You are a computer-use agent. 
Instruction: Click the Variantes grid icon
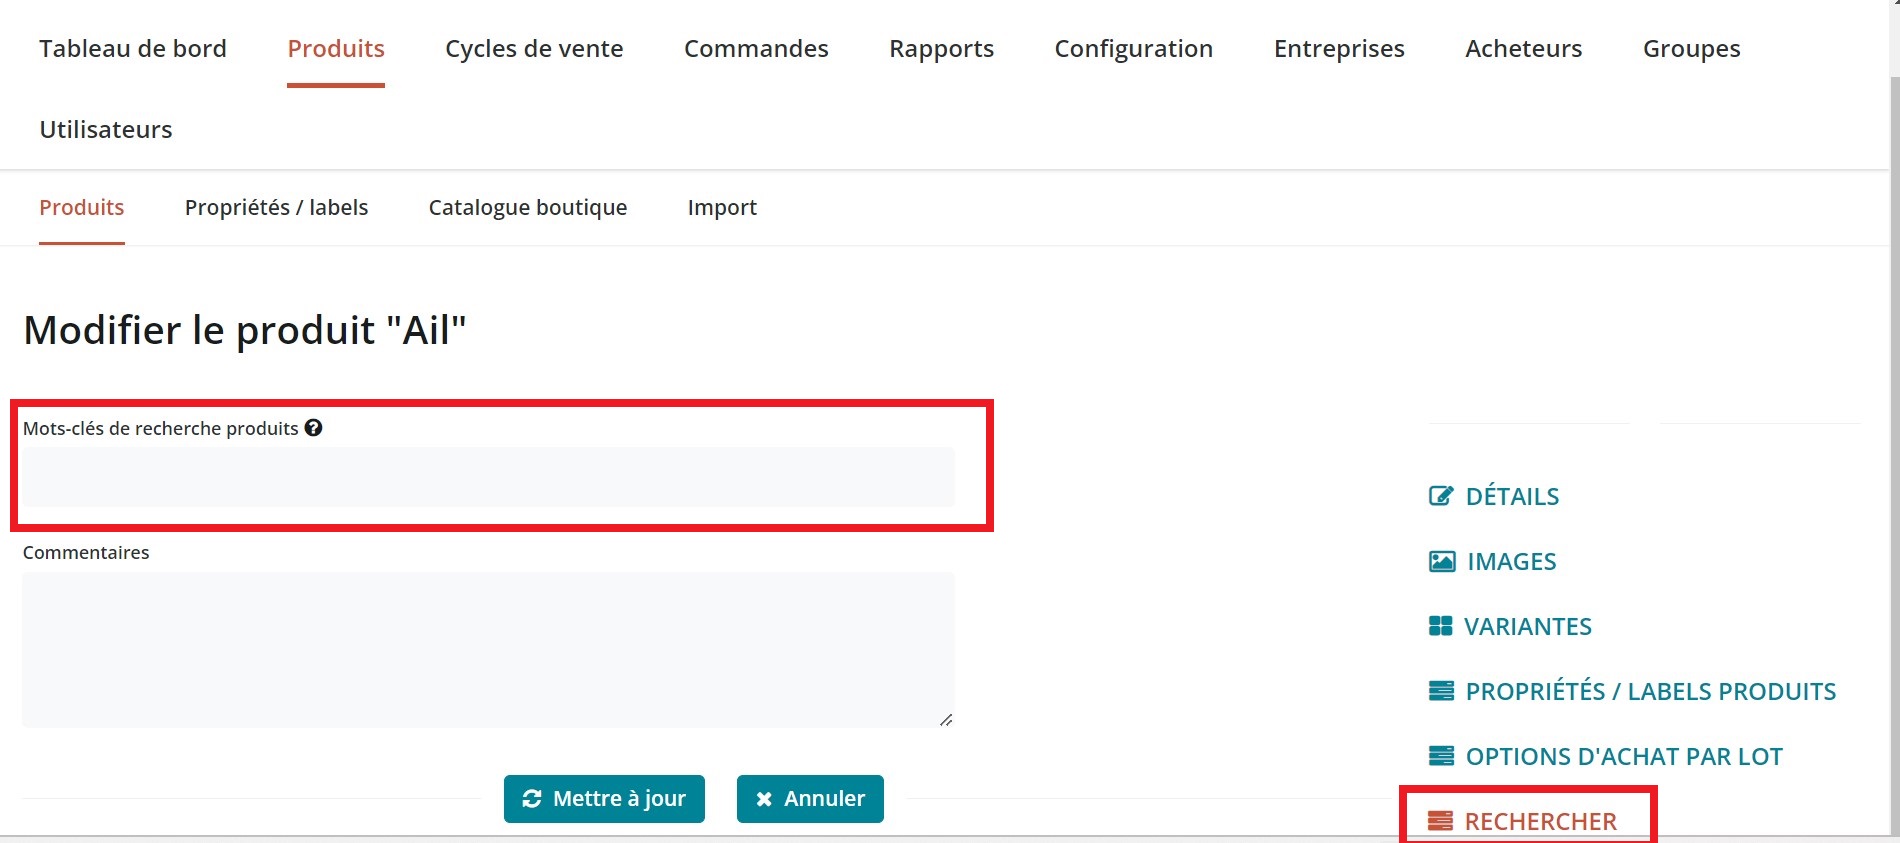[1440, 626]
